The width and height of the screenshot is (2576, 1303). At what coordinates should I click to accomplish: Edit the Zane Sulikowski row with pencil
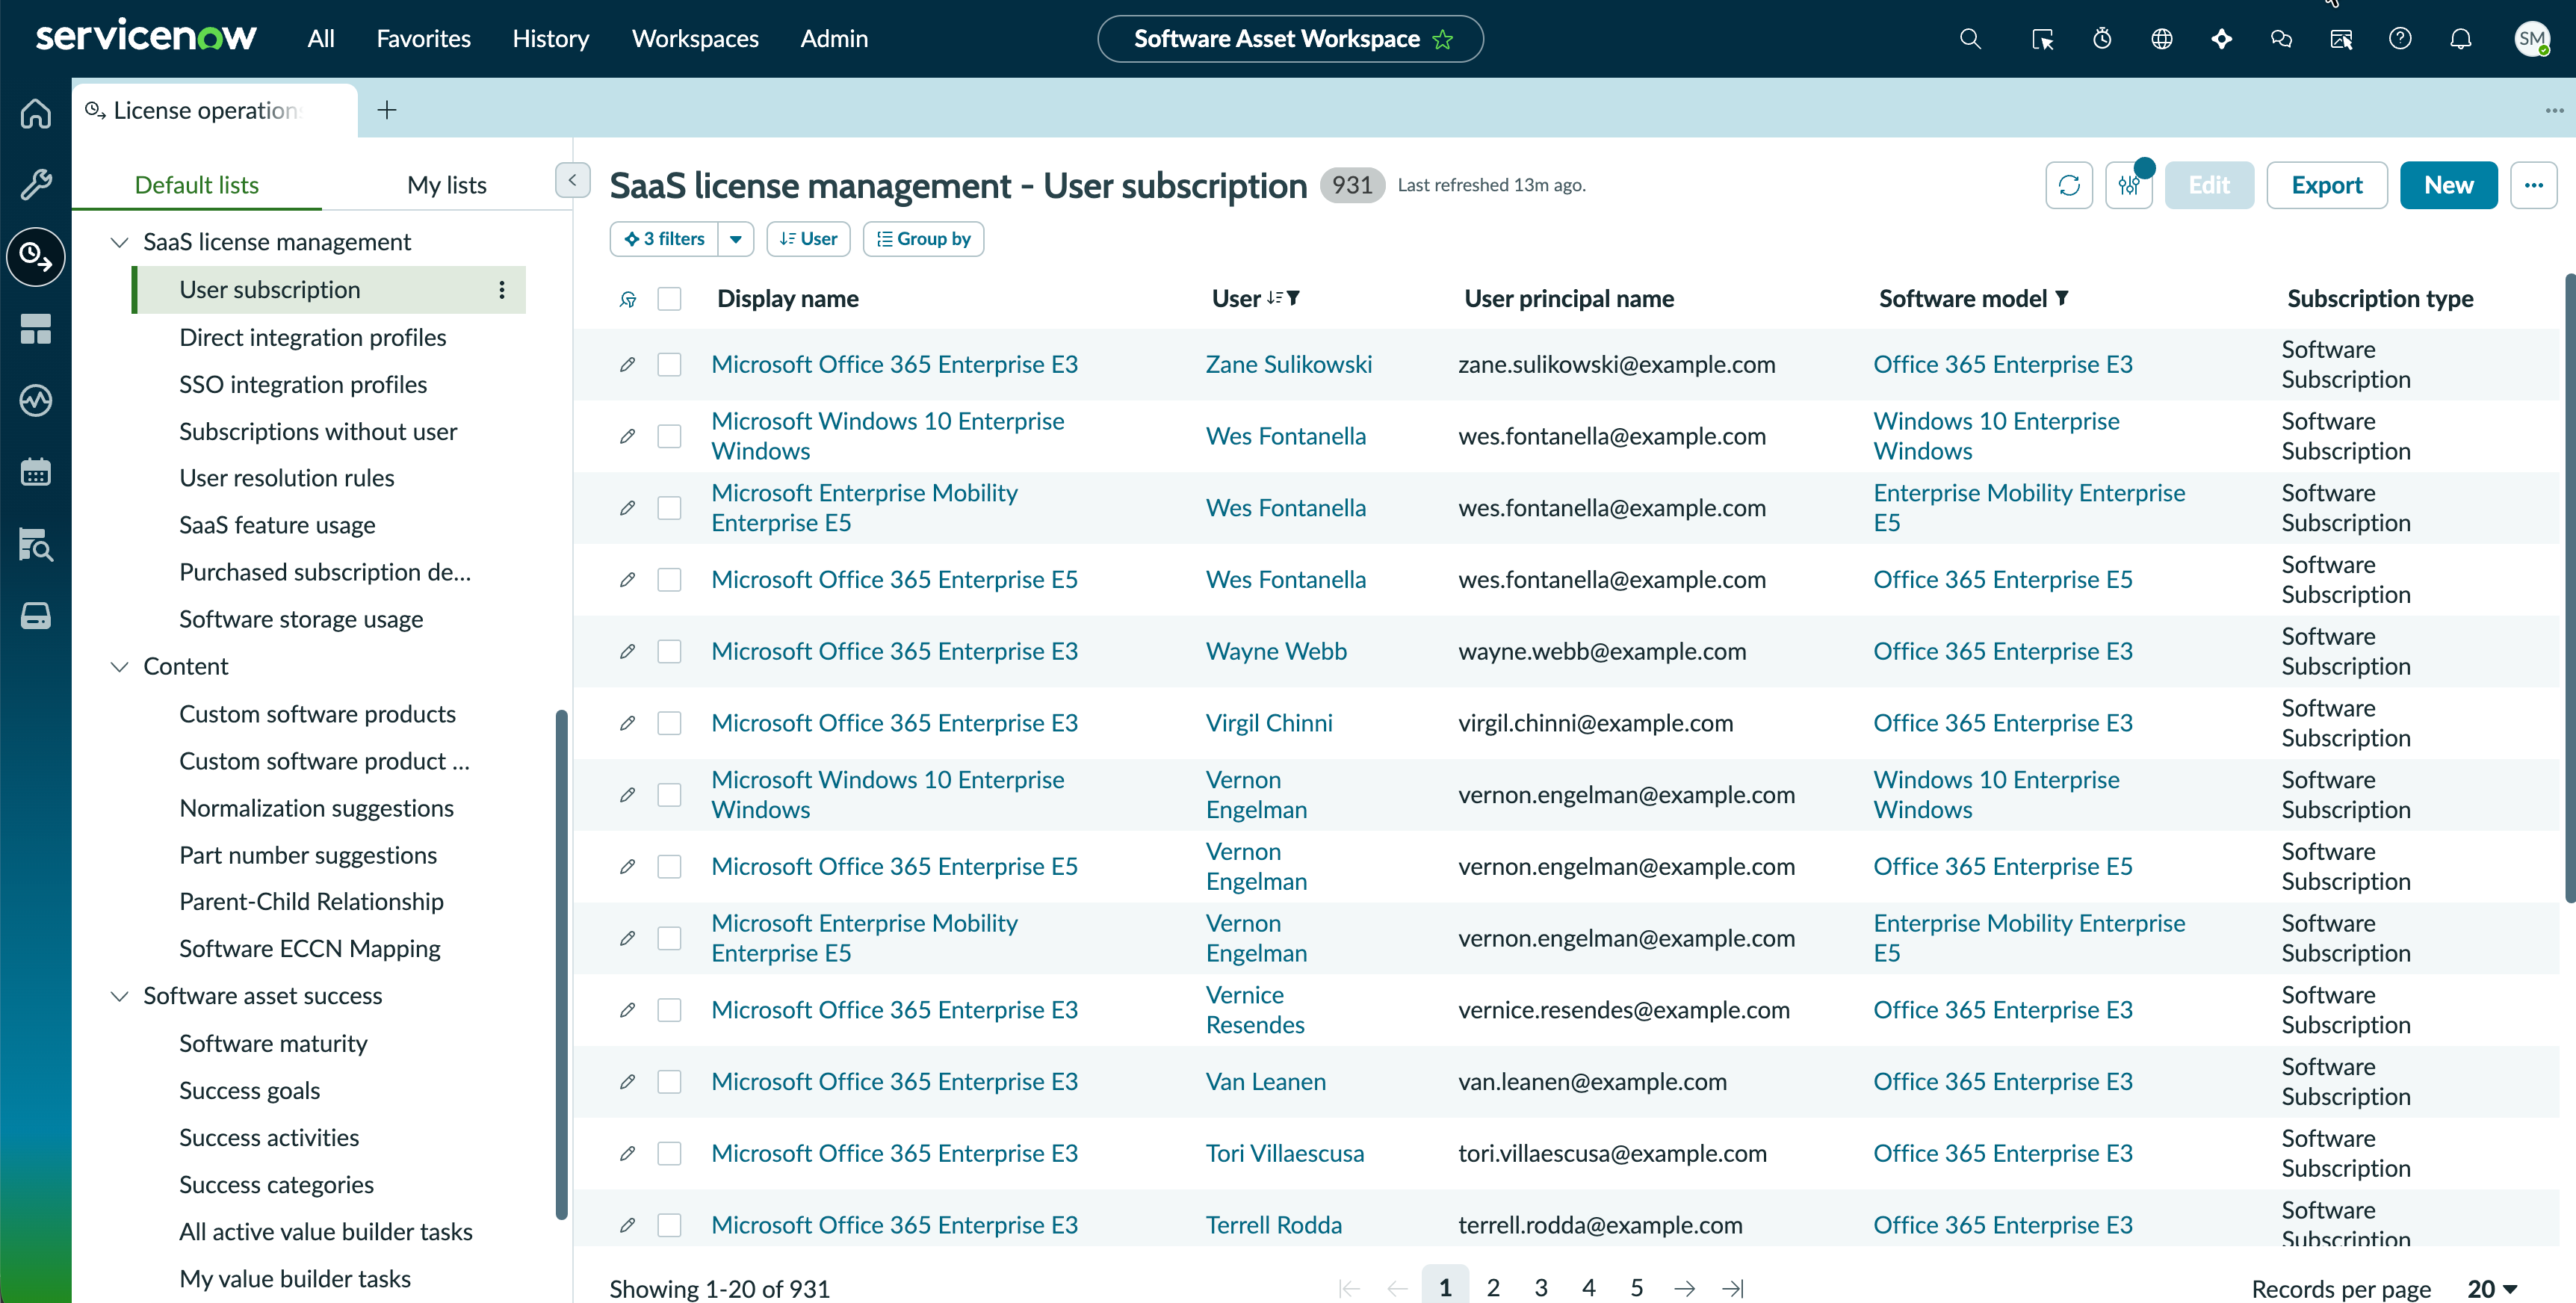pyautogui.click(x=627, y=364)
